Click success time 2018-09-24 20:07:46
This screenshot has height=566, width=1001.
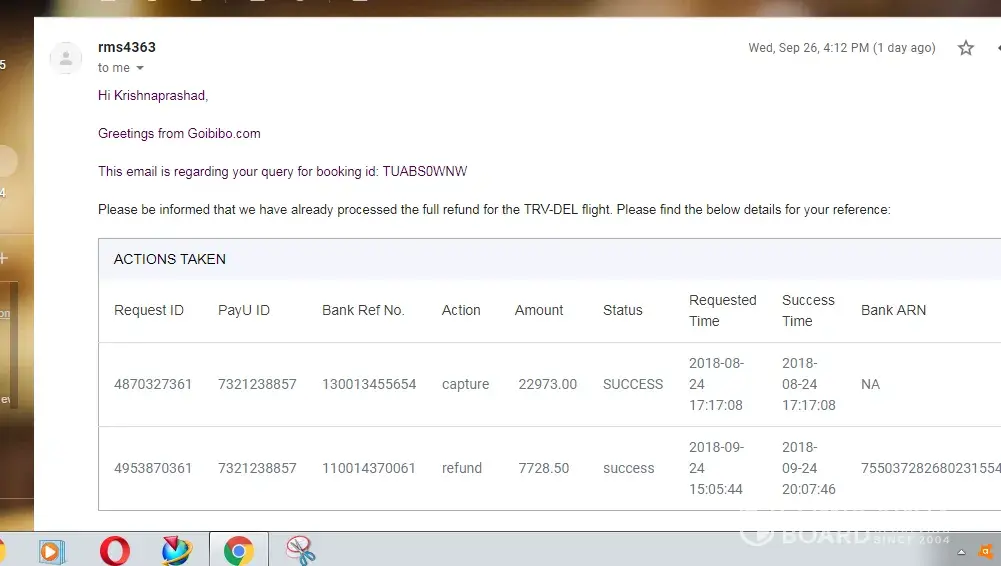tap(809, 468)
